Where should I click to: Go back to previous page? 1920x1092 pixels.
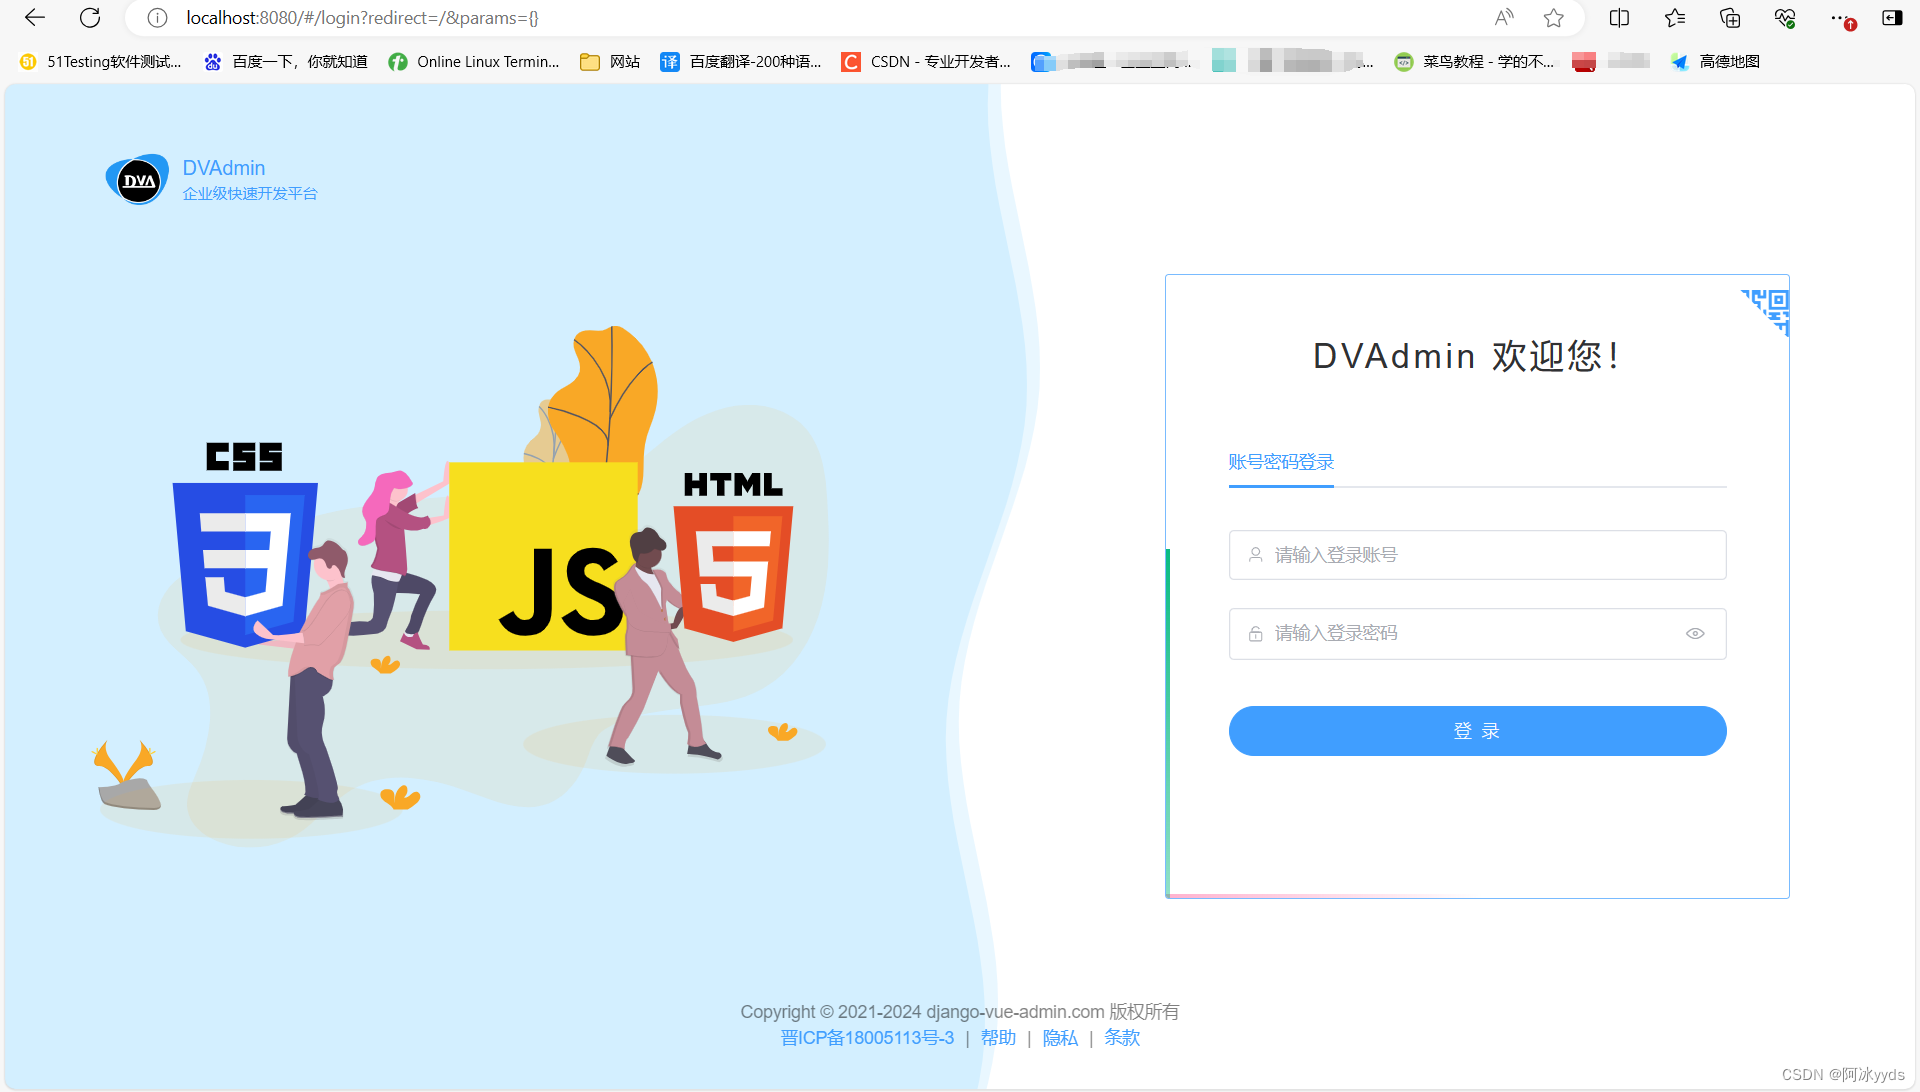point(35,18)
